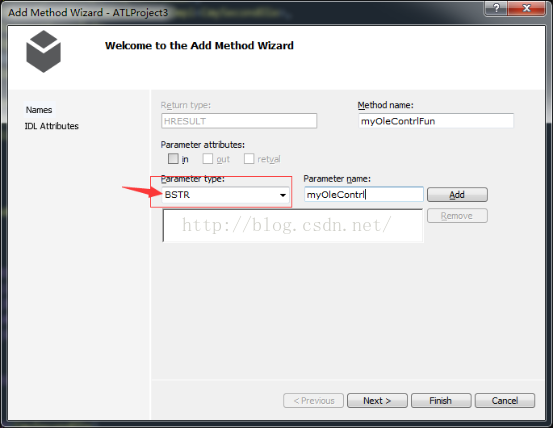Click the greyed-out Previous button
The width and height of the screenshot is (554, 429).
click(x=313, y=400)
